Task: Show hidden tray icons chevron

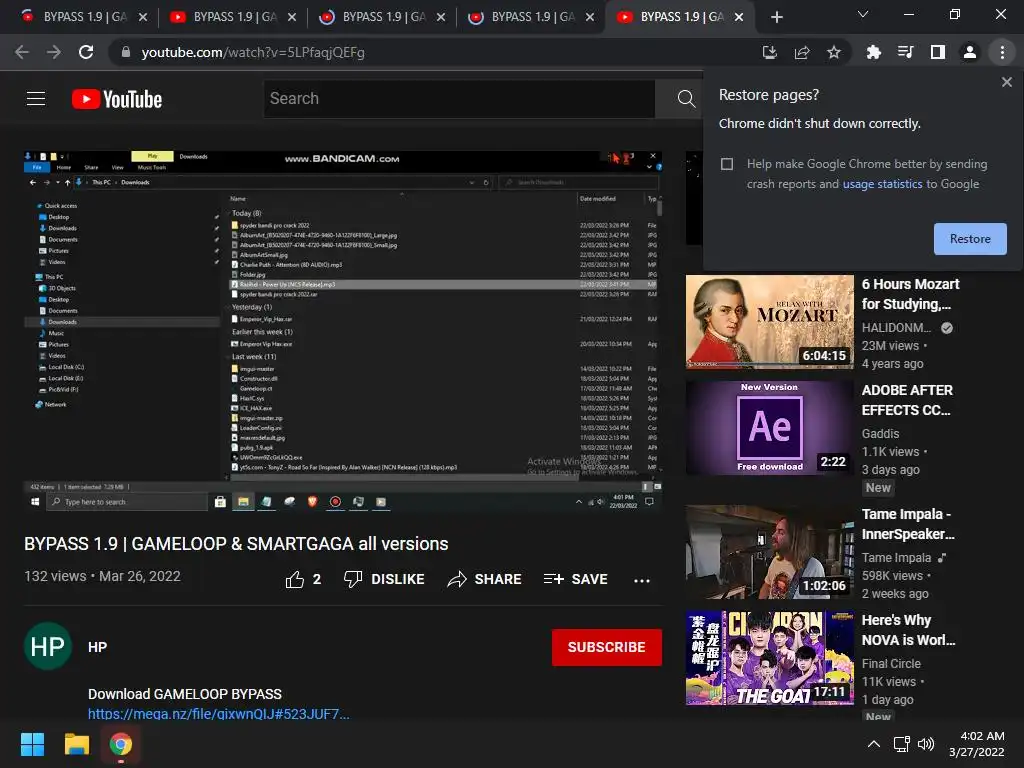Action: click(x=873, y=744)
